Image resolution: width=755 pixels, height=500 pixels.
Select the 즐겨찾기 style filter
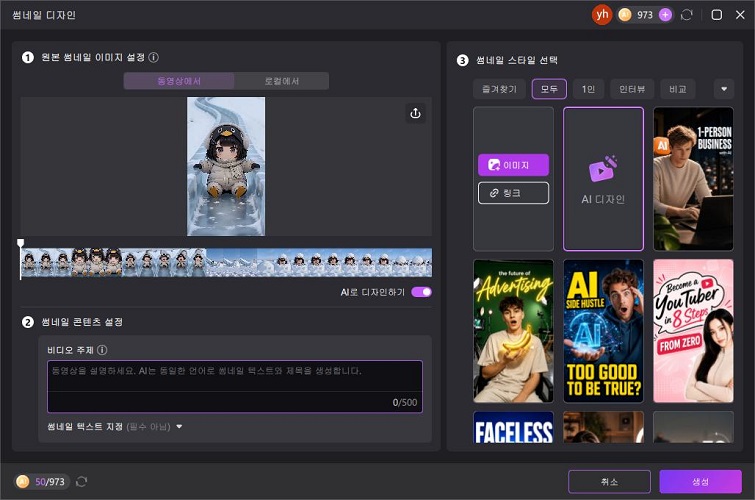click(x=499, y=89)
